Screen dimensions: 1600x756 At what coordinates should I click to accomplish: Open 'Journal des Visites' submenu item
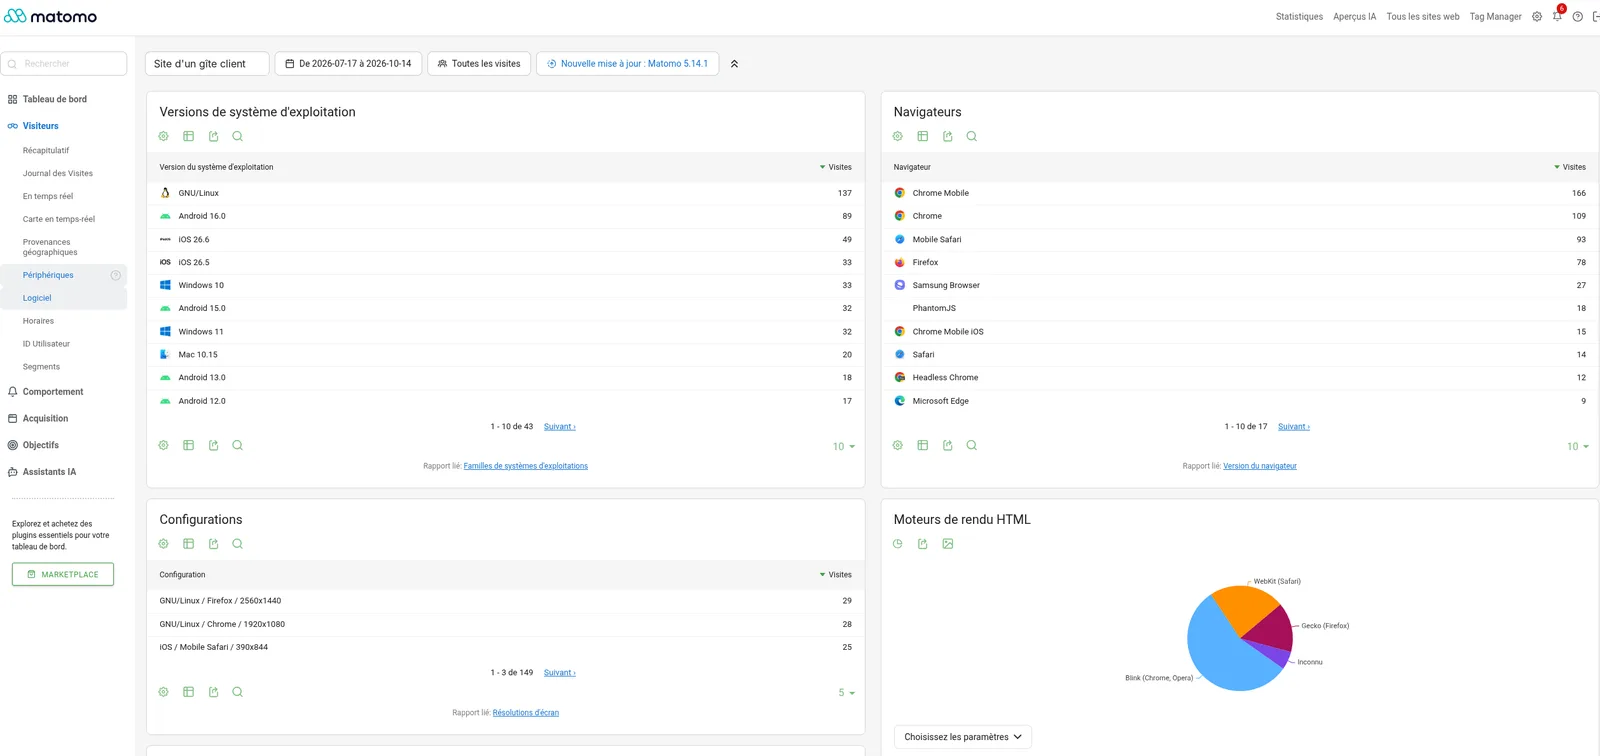coord(58,174)
